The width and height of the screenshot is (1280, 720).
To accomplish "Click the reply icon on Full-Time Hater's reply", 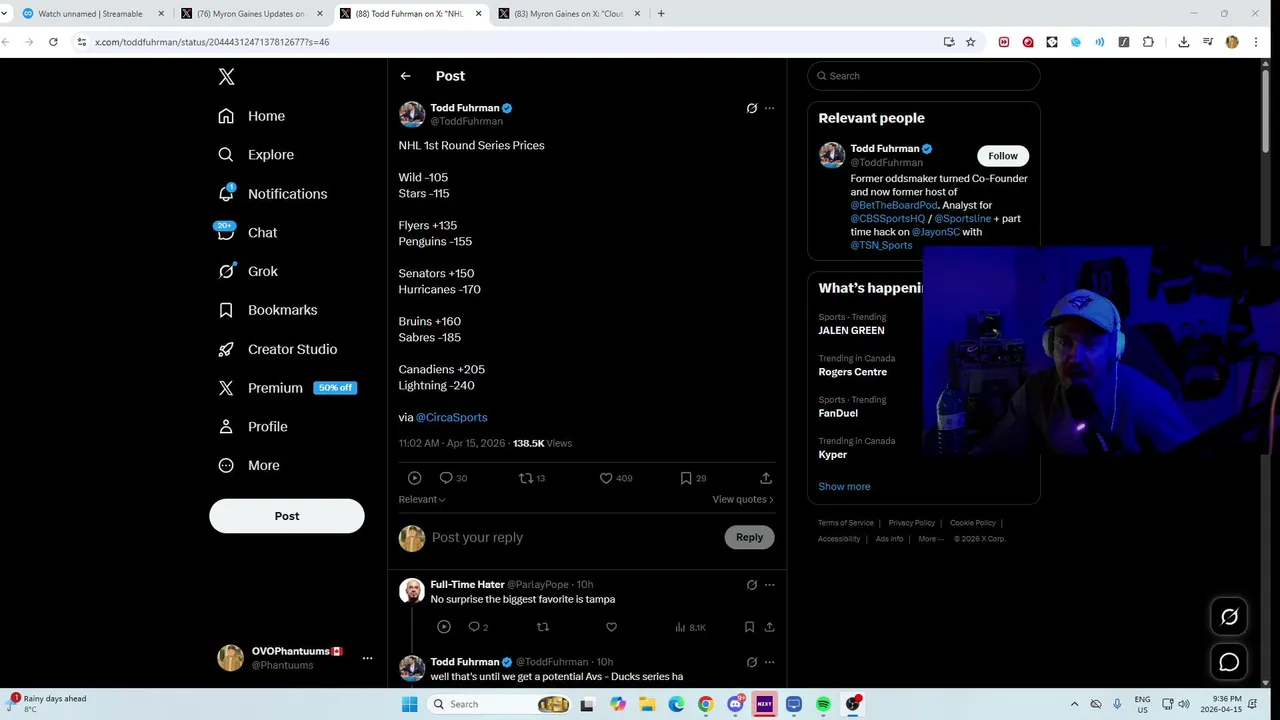I will (475, 627).
